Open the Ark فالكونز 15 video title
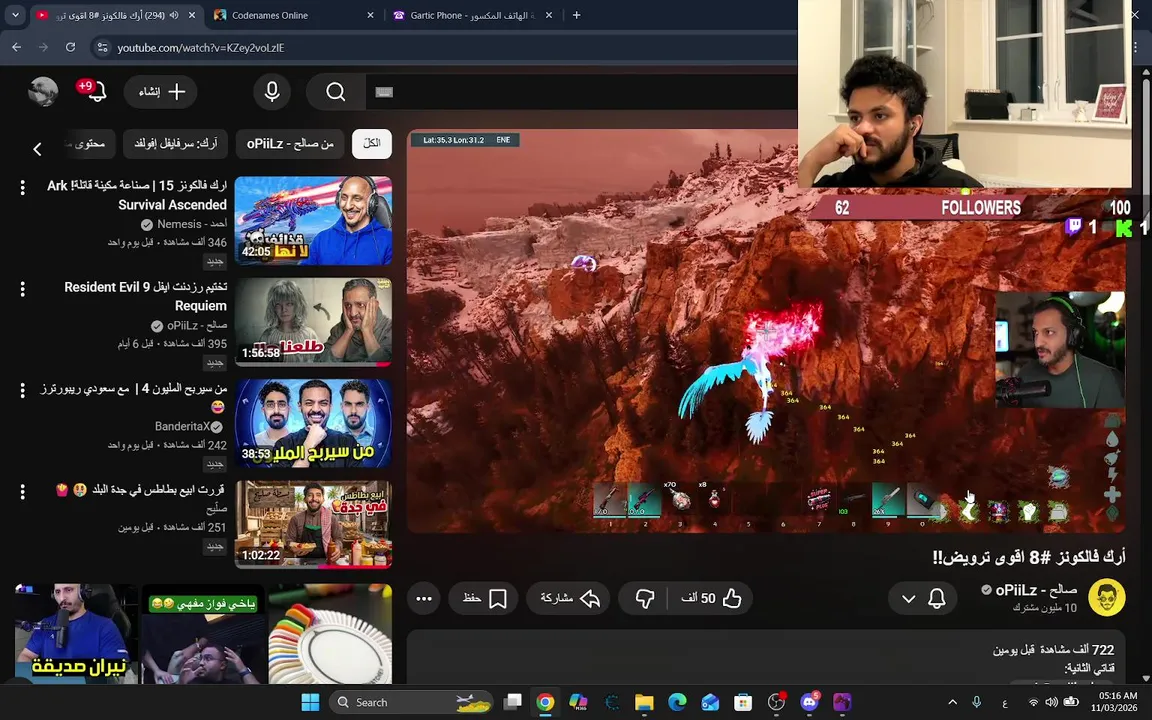The width and height of the screenshot is (1152, 720). click(x=137, y=195)
